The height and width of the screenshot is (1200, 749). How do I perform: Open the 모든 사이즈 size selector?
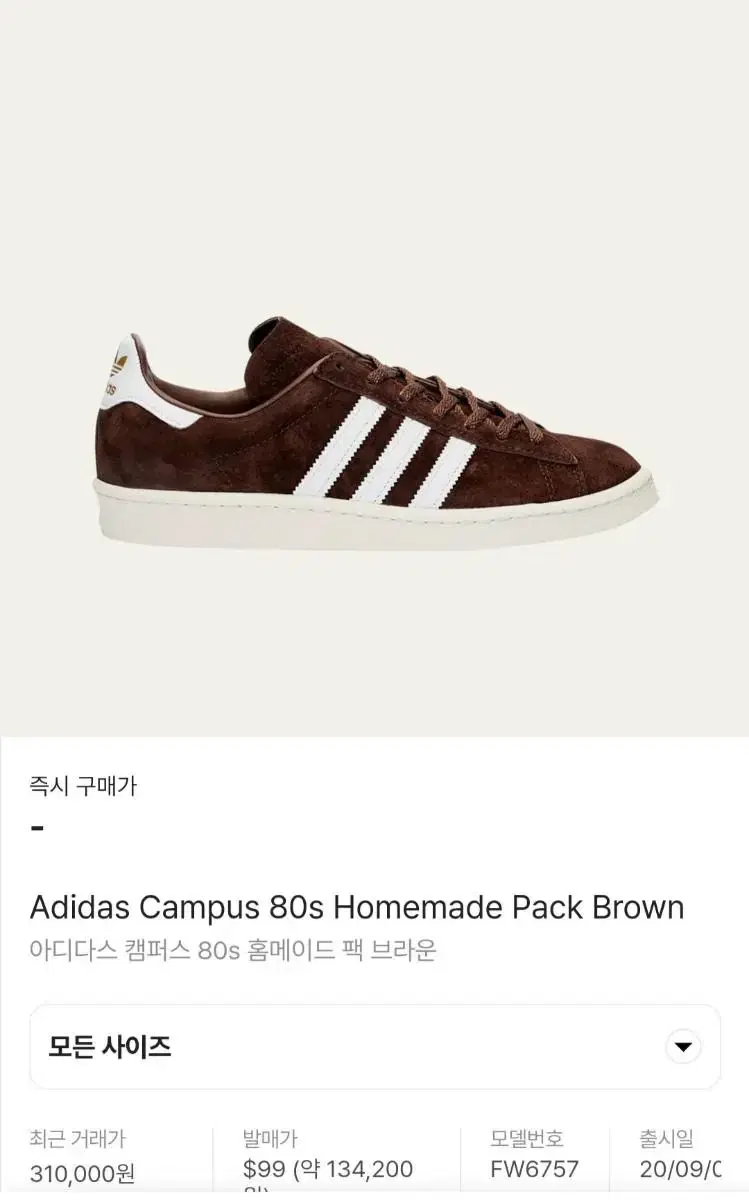click(x=375, y=1047)
